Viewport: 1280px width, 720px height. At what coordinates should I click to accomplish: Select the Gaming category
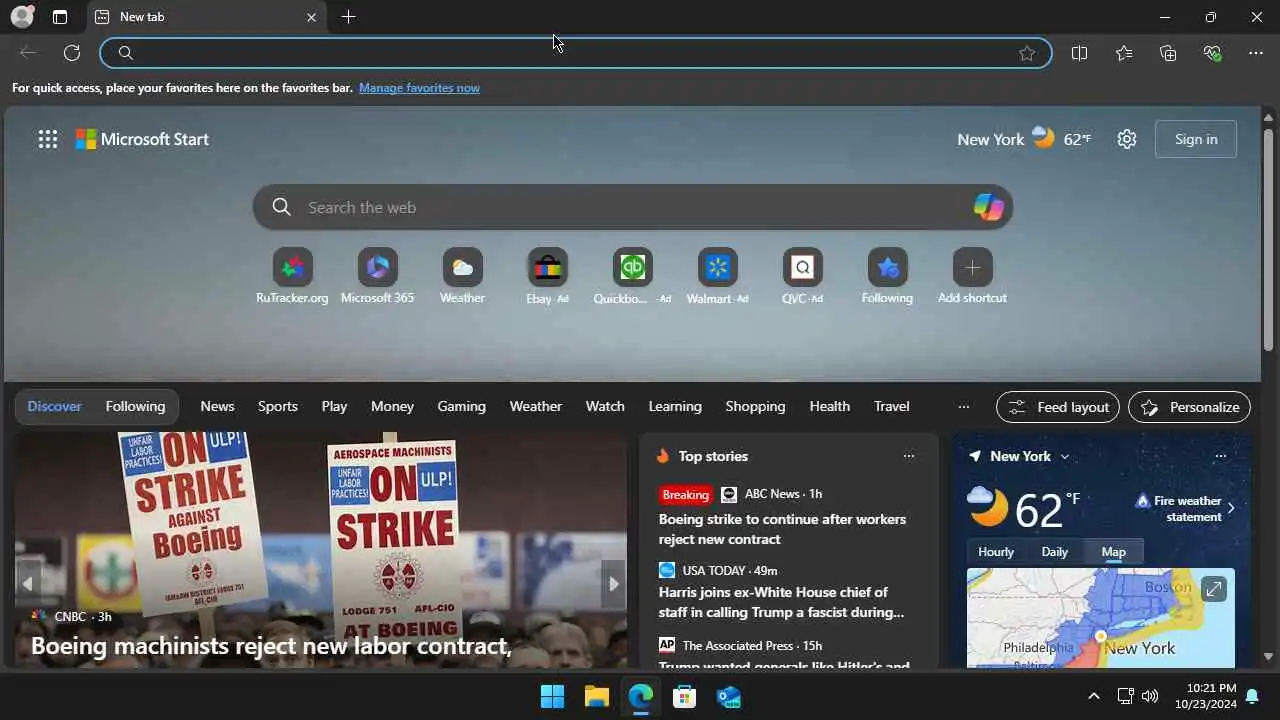point(461,406)
